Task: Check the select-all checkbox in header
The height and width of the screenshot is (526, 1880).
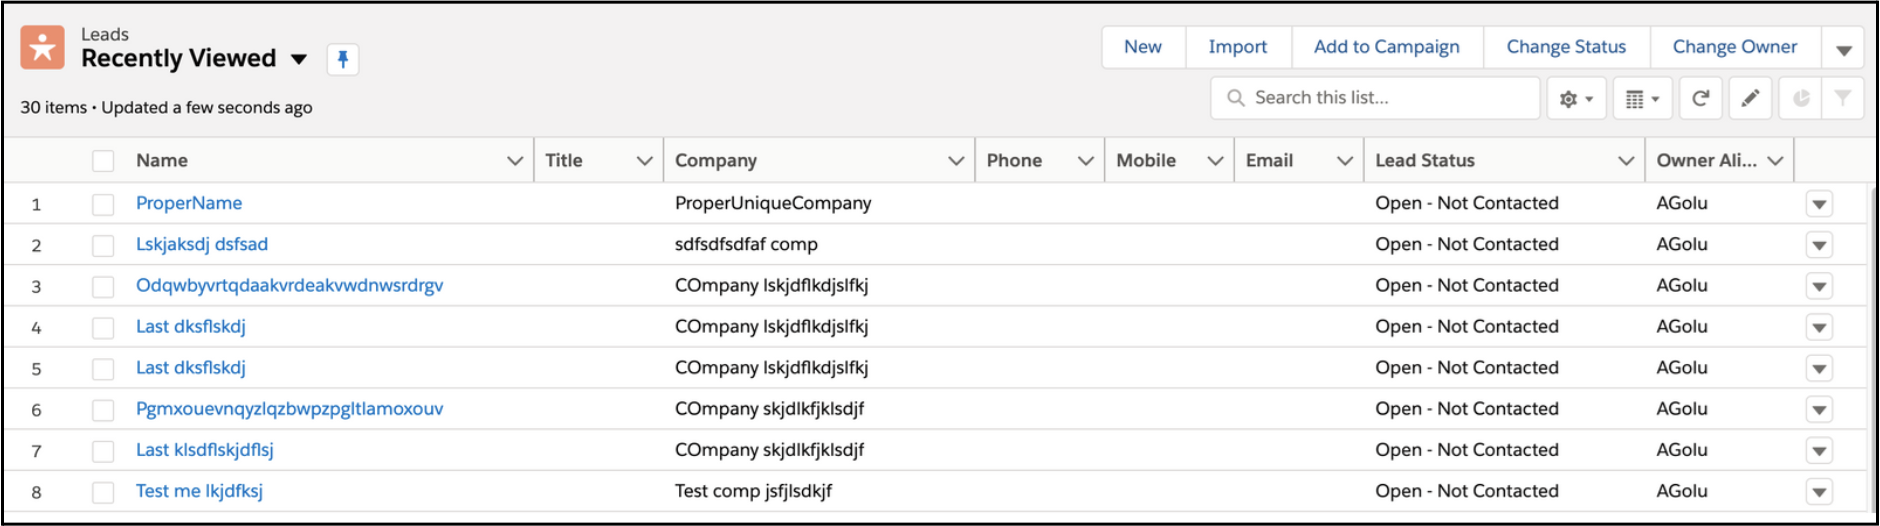Action: [103, 161]
